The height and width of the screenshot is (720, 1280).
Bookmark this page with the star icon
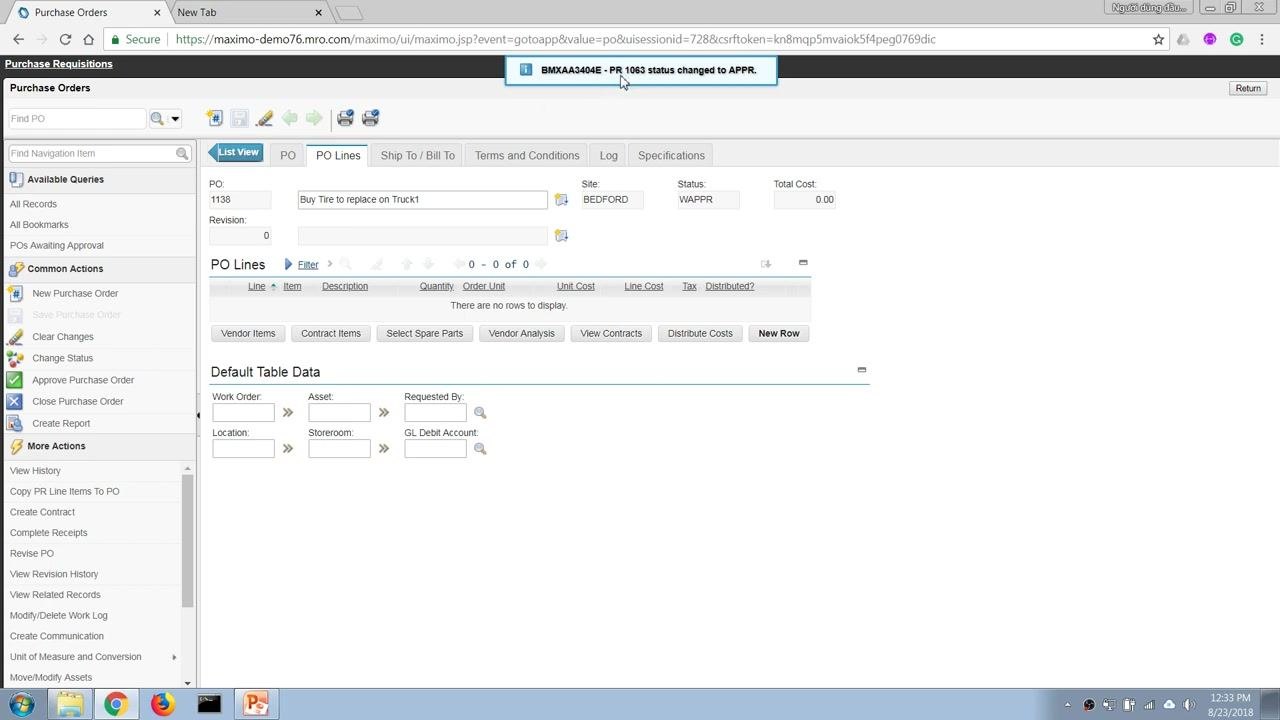[1158, 39]
